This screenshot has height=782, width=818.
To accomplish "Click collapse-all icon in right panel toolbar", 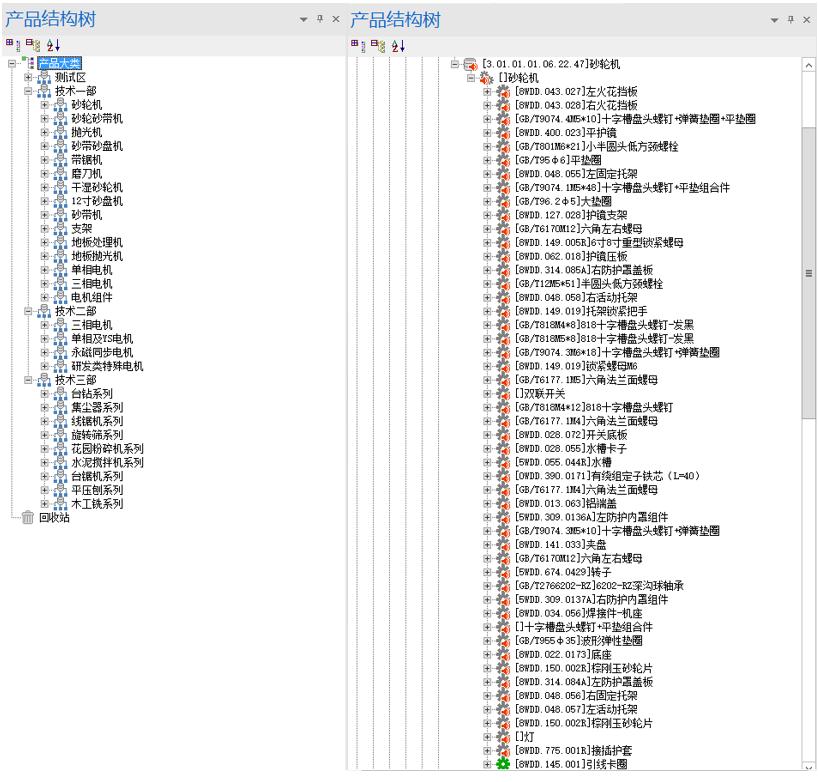I will click(x=378, y=46).
